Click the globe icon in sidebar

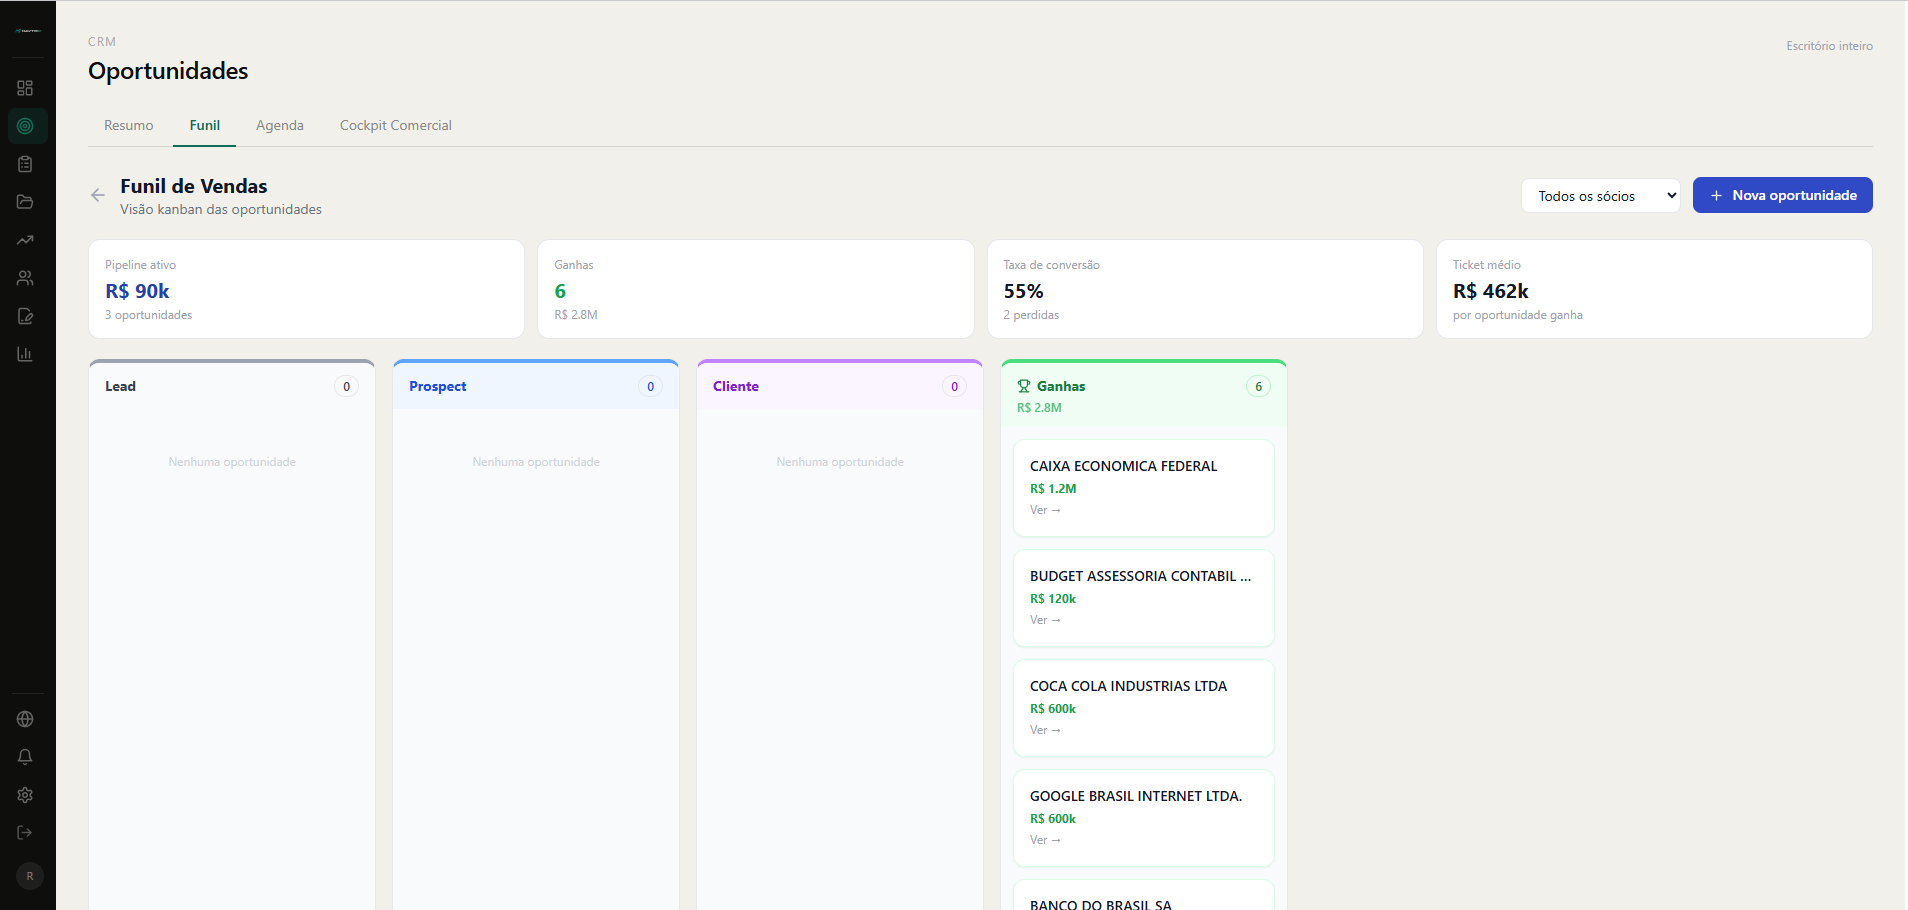click(x=25, y=719)
